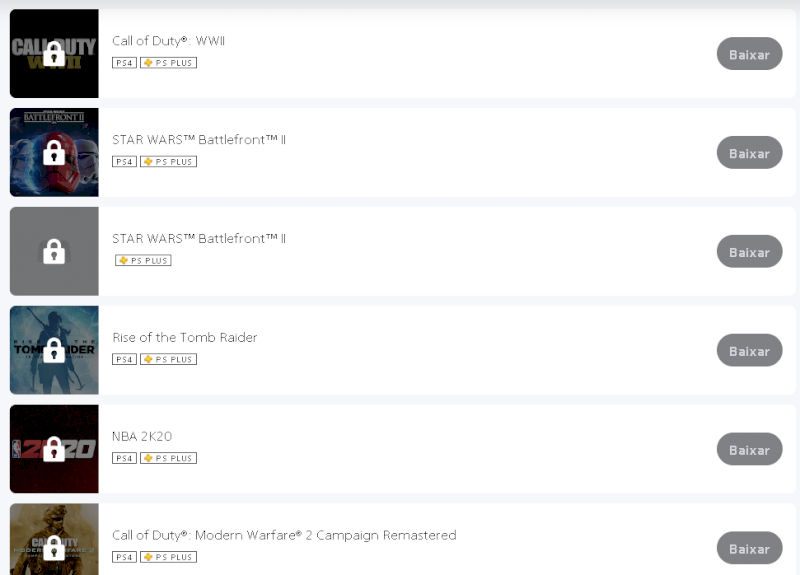Click the PS4 badge under Rise of the Tomb Raider
The width and height of the screenshot is (800, 575).
(x=124, y=359)
